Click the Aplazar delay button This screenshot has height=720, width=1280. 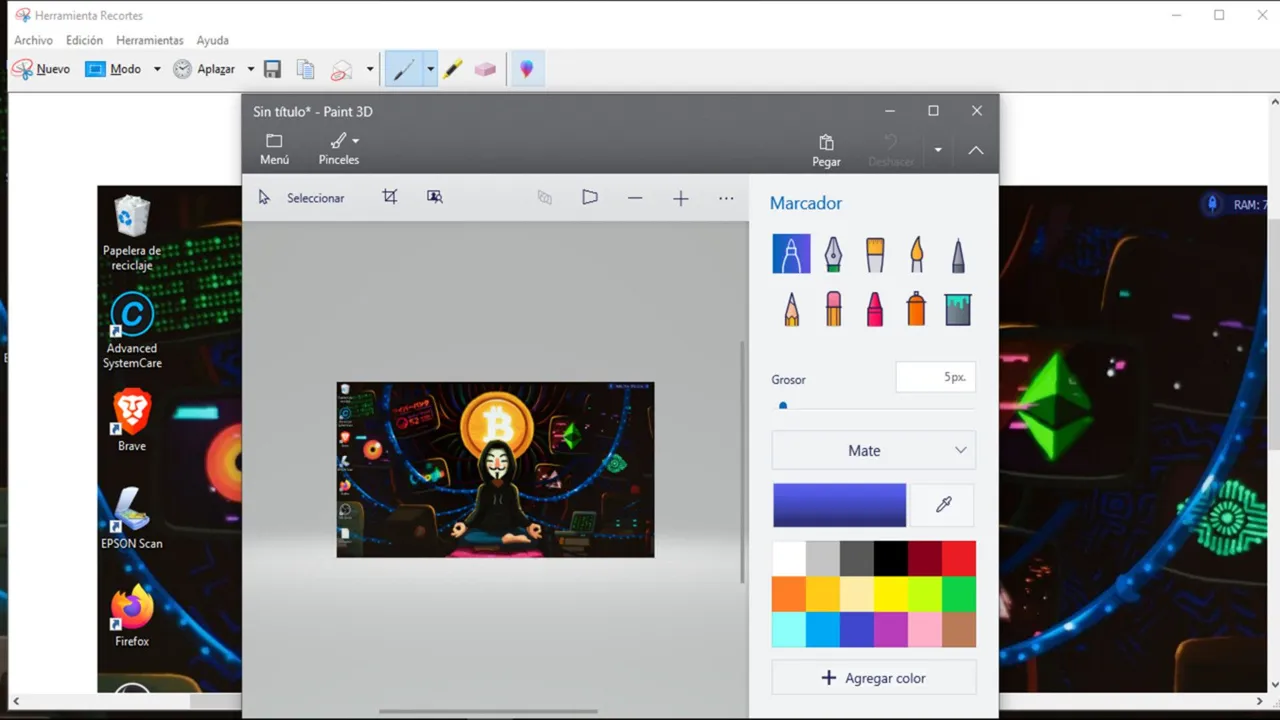[204, 69]
